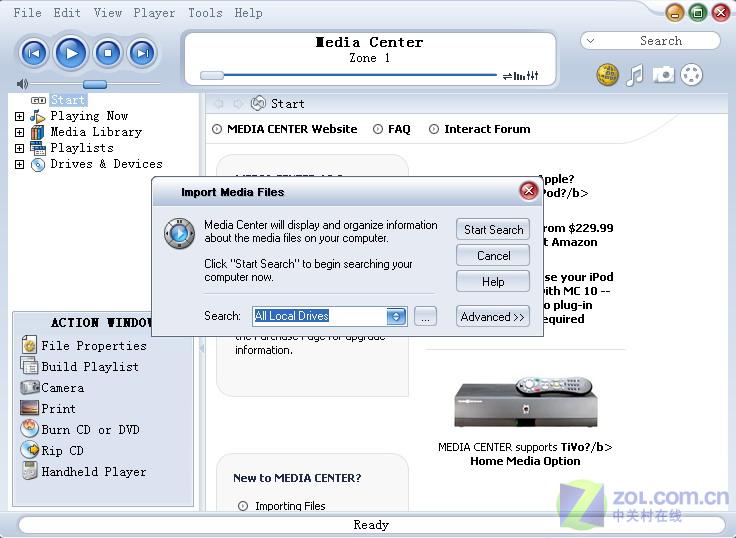Click Cancel in Import Media Files dialog
736x538 pixels.
(x=493, y=256)
